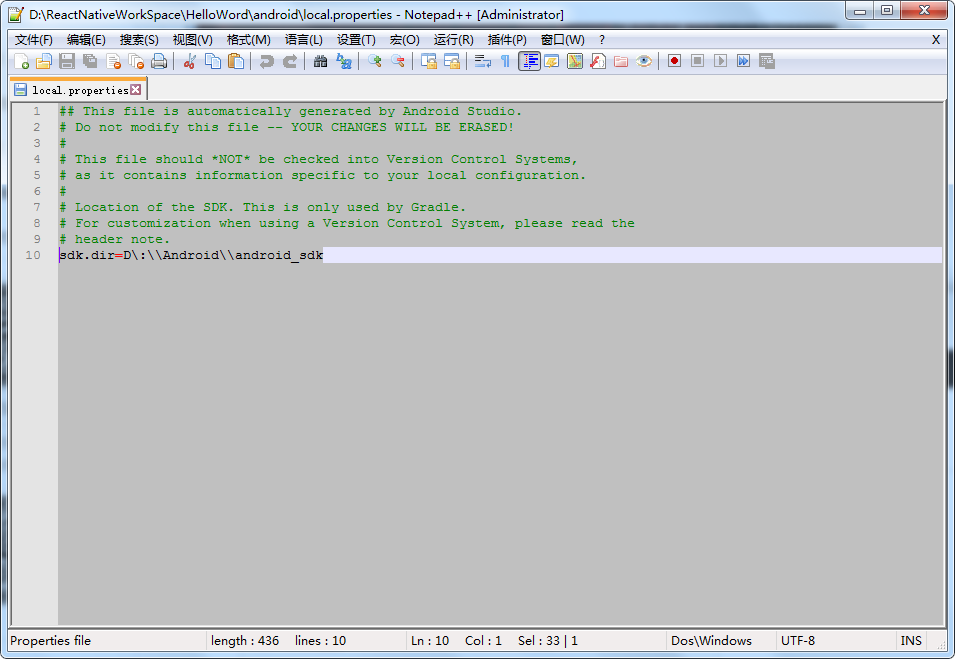This screenshot has width=955, height=659.
Task: Open the 语言(L) menu
Action: 303,39
